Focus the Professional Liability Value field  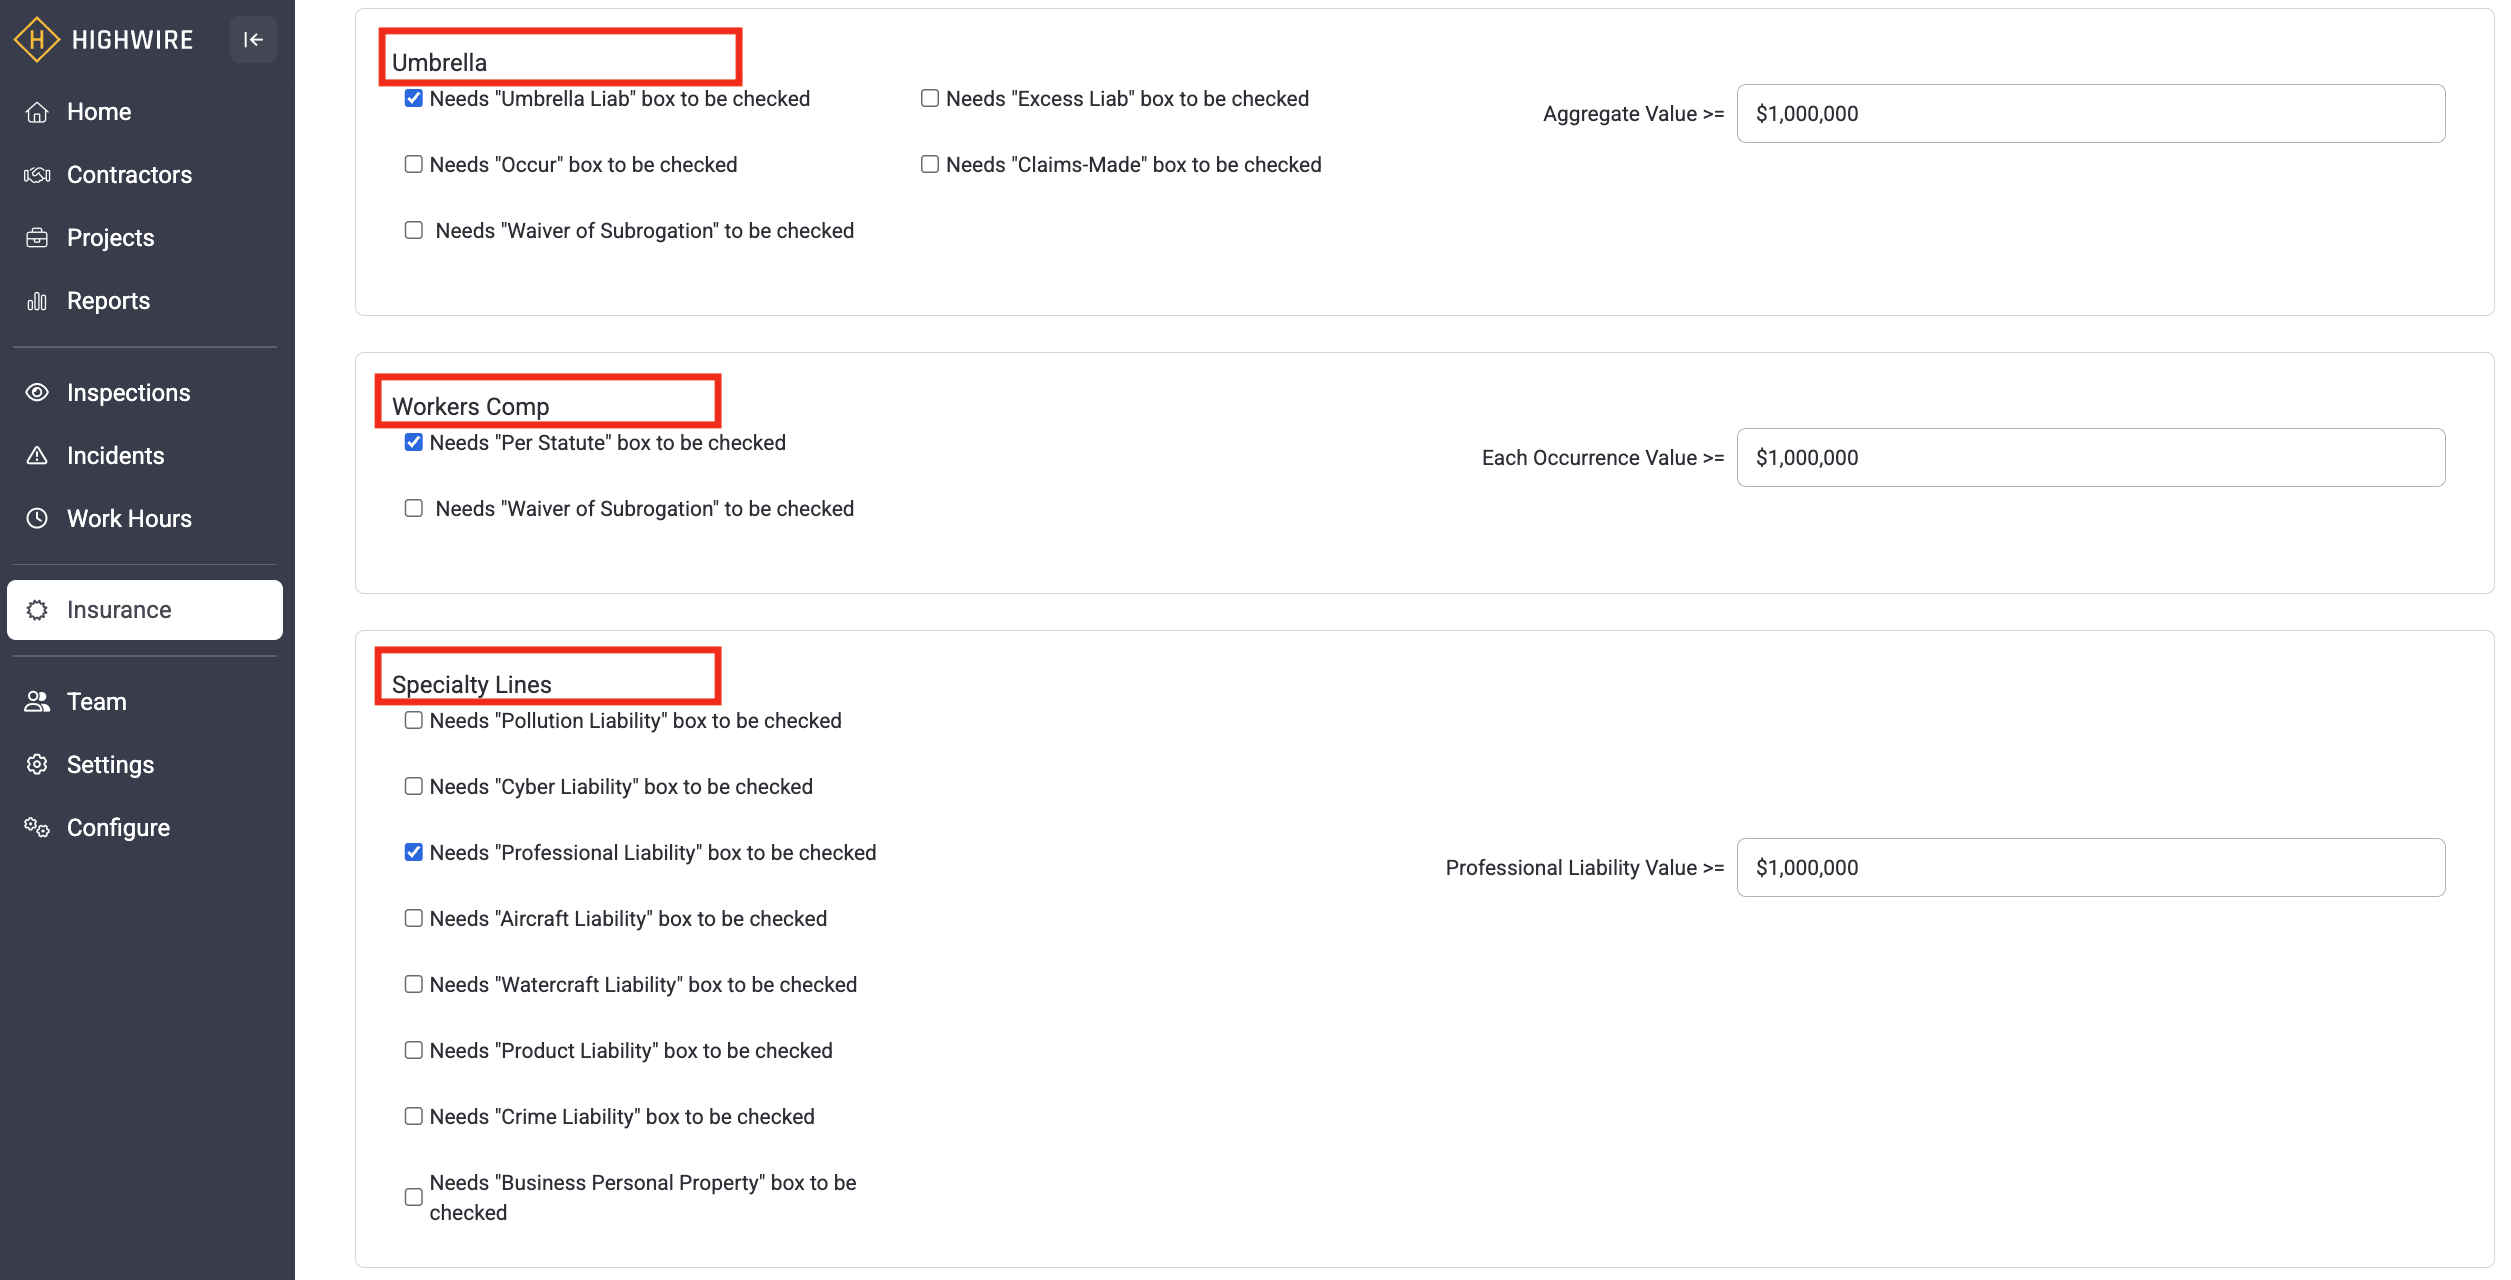click(2090, 868)
